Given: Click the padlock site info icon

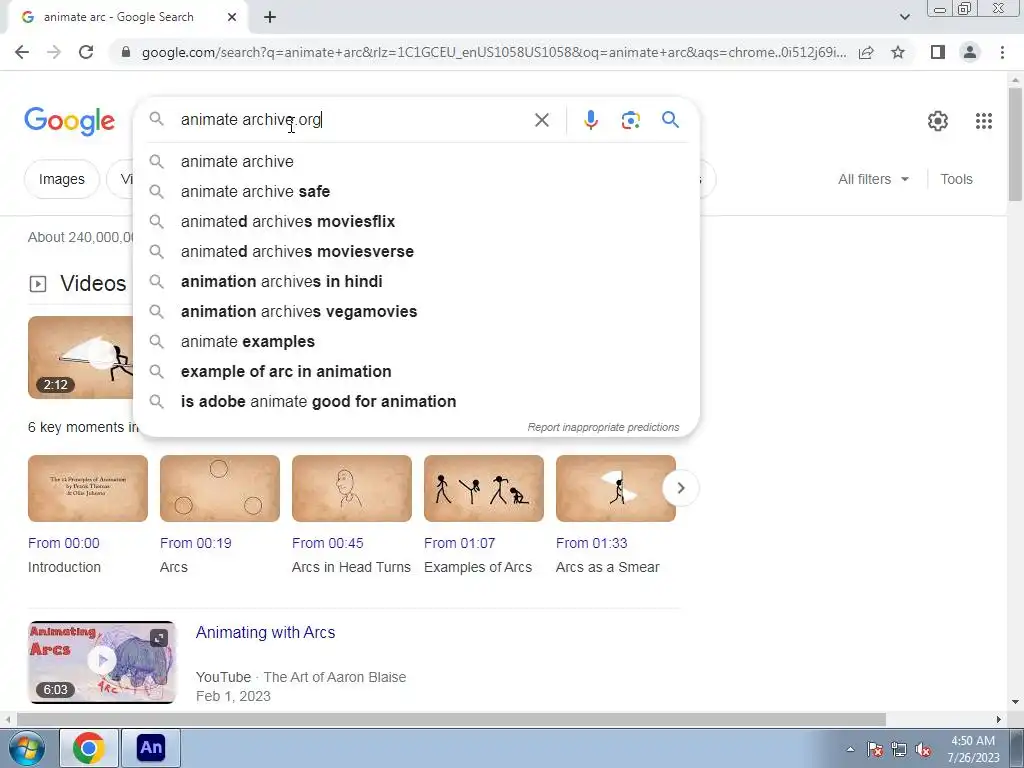Looking at the screenshot, I should click(126, 52).
